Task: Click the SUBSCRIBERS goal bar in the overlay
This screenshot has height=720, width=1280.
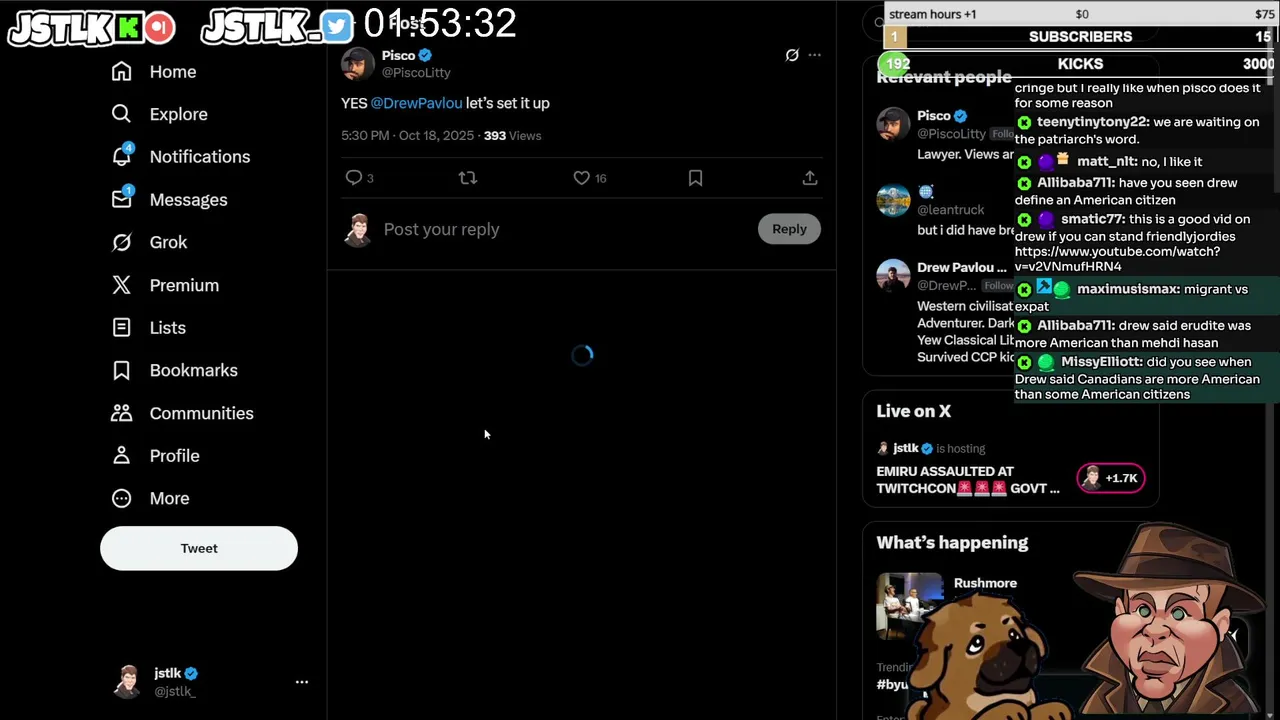Action: (1080, 37)
